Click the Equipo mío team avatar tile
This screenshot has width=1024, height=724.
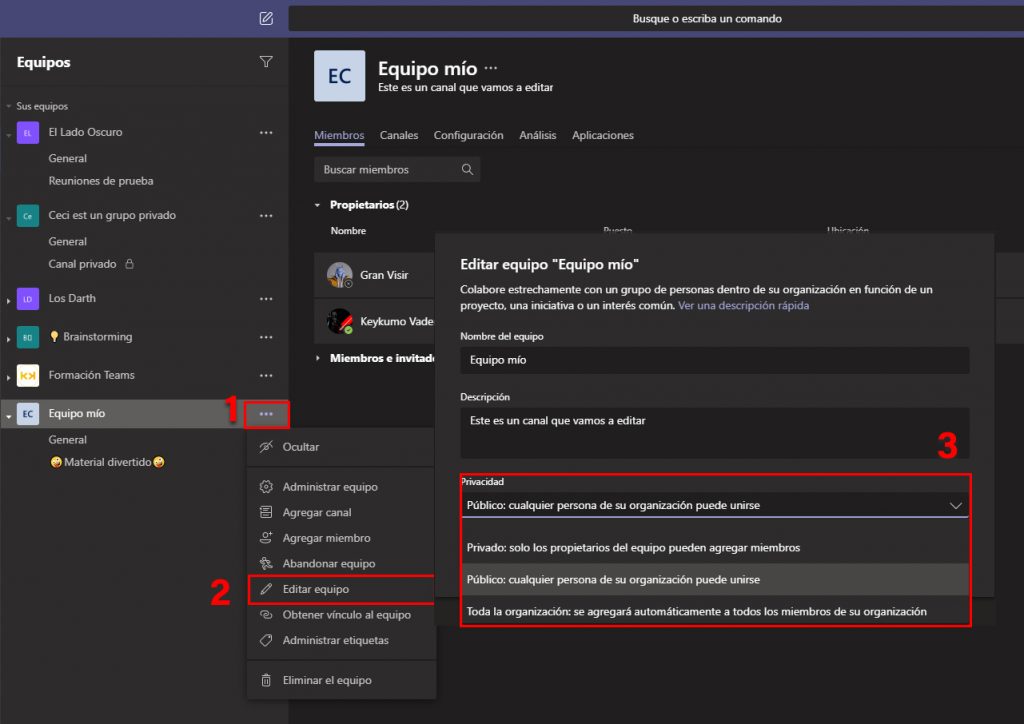coord(339,76)
